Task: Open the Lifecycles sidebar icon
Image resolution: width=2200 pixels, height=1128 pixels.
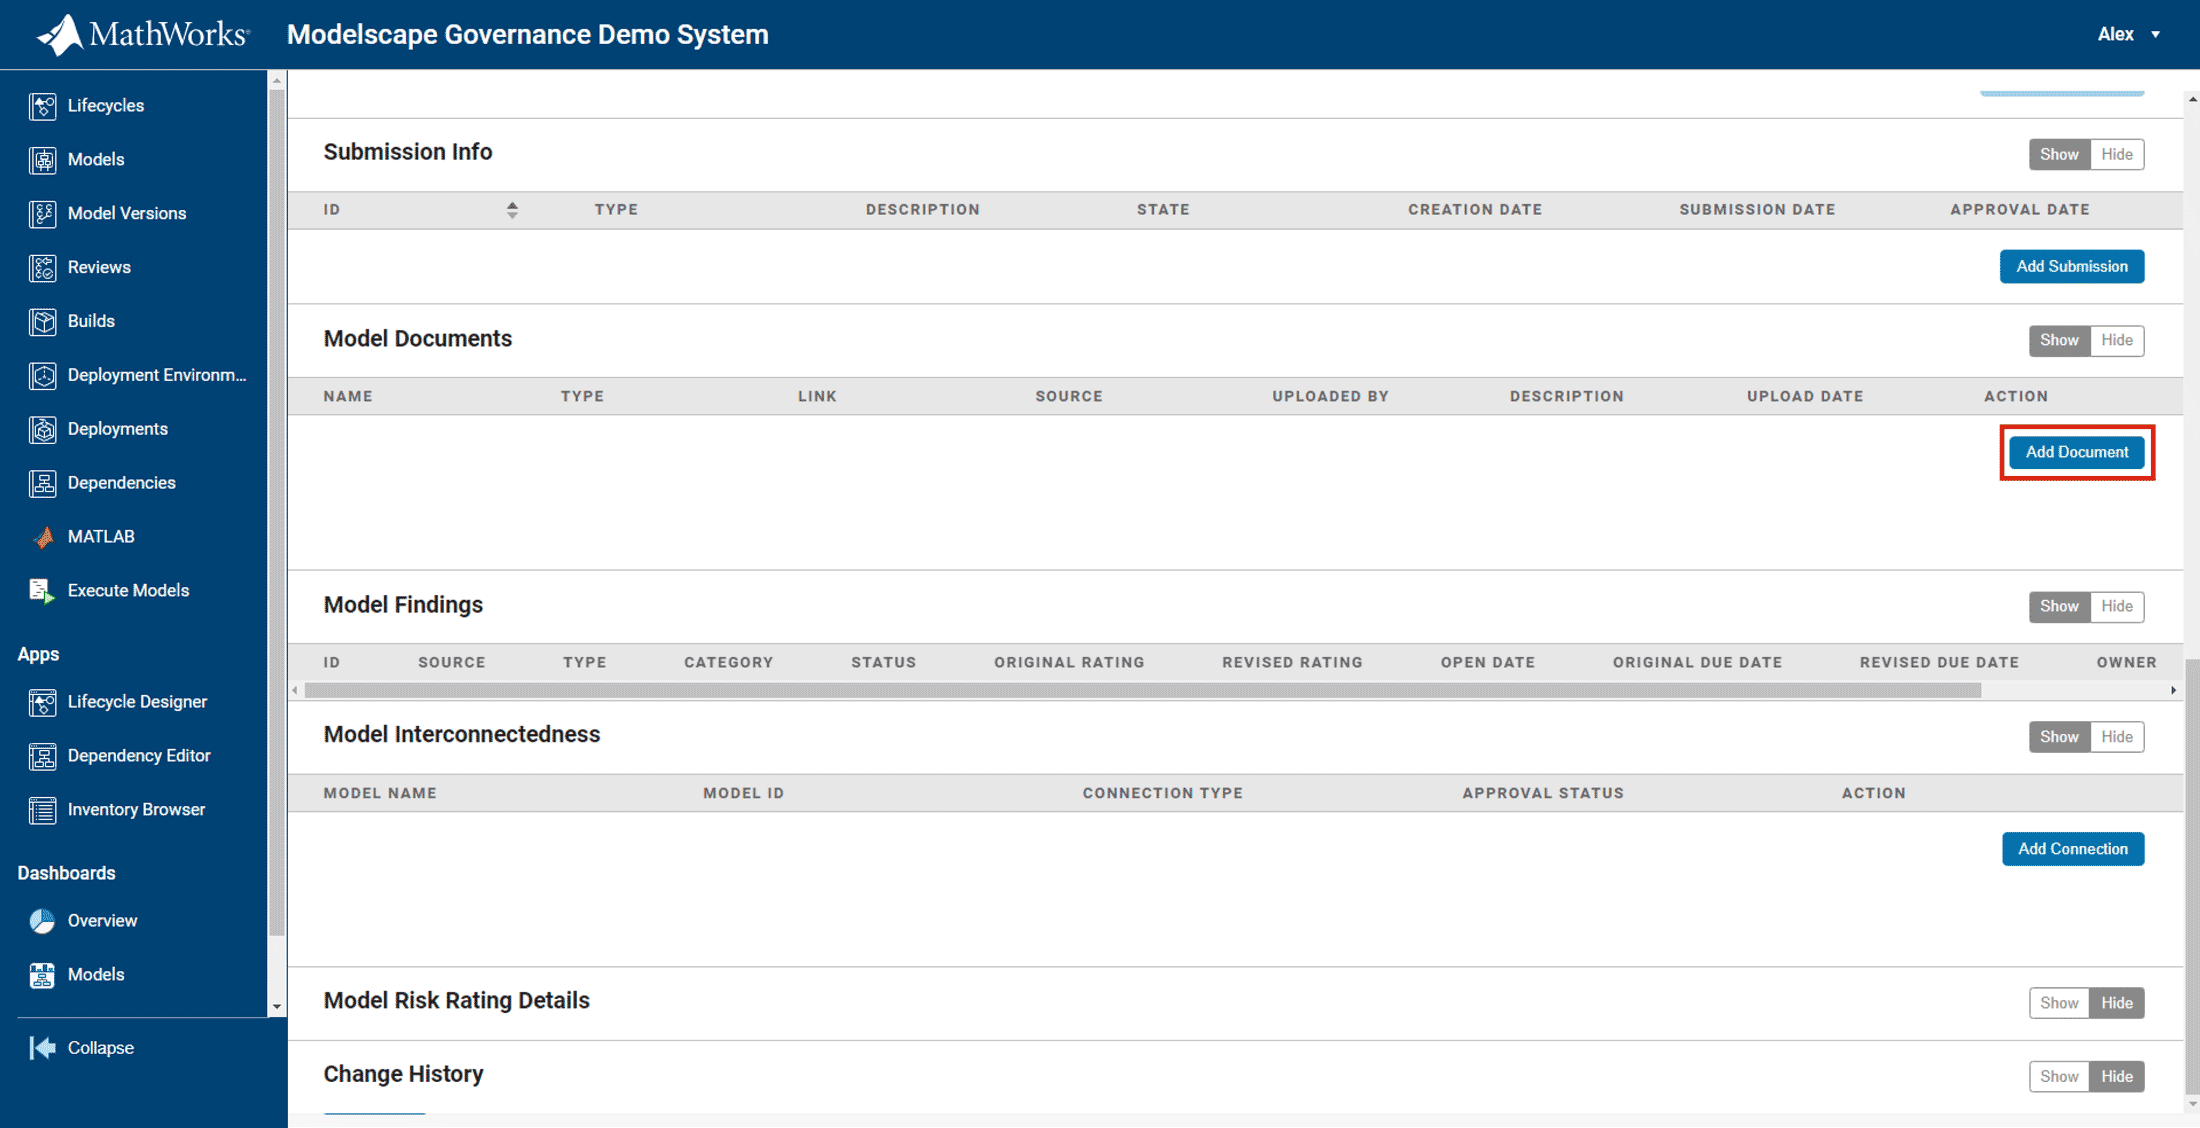Action: point(42,106)
